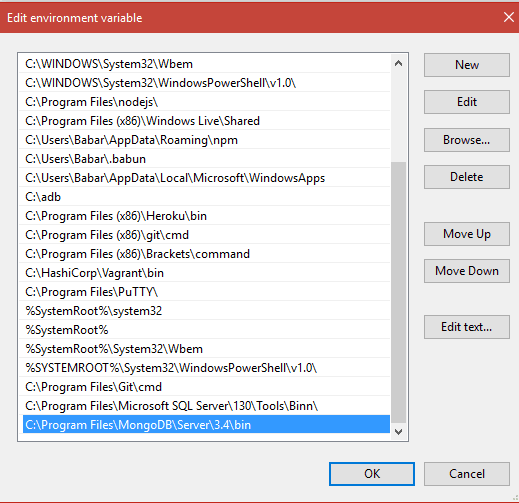
Task: Select the C:\Users\Babar\.babun entry
Action: (x=205, y=159)
